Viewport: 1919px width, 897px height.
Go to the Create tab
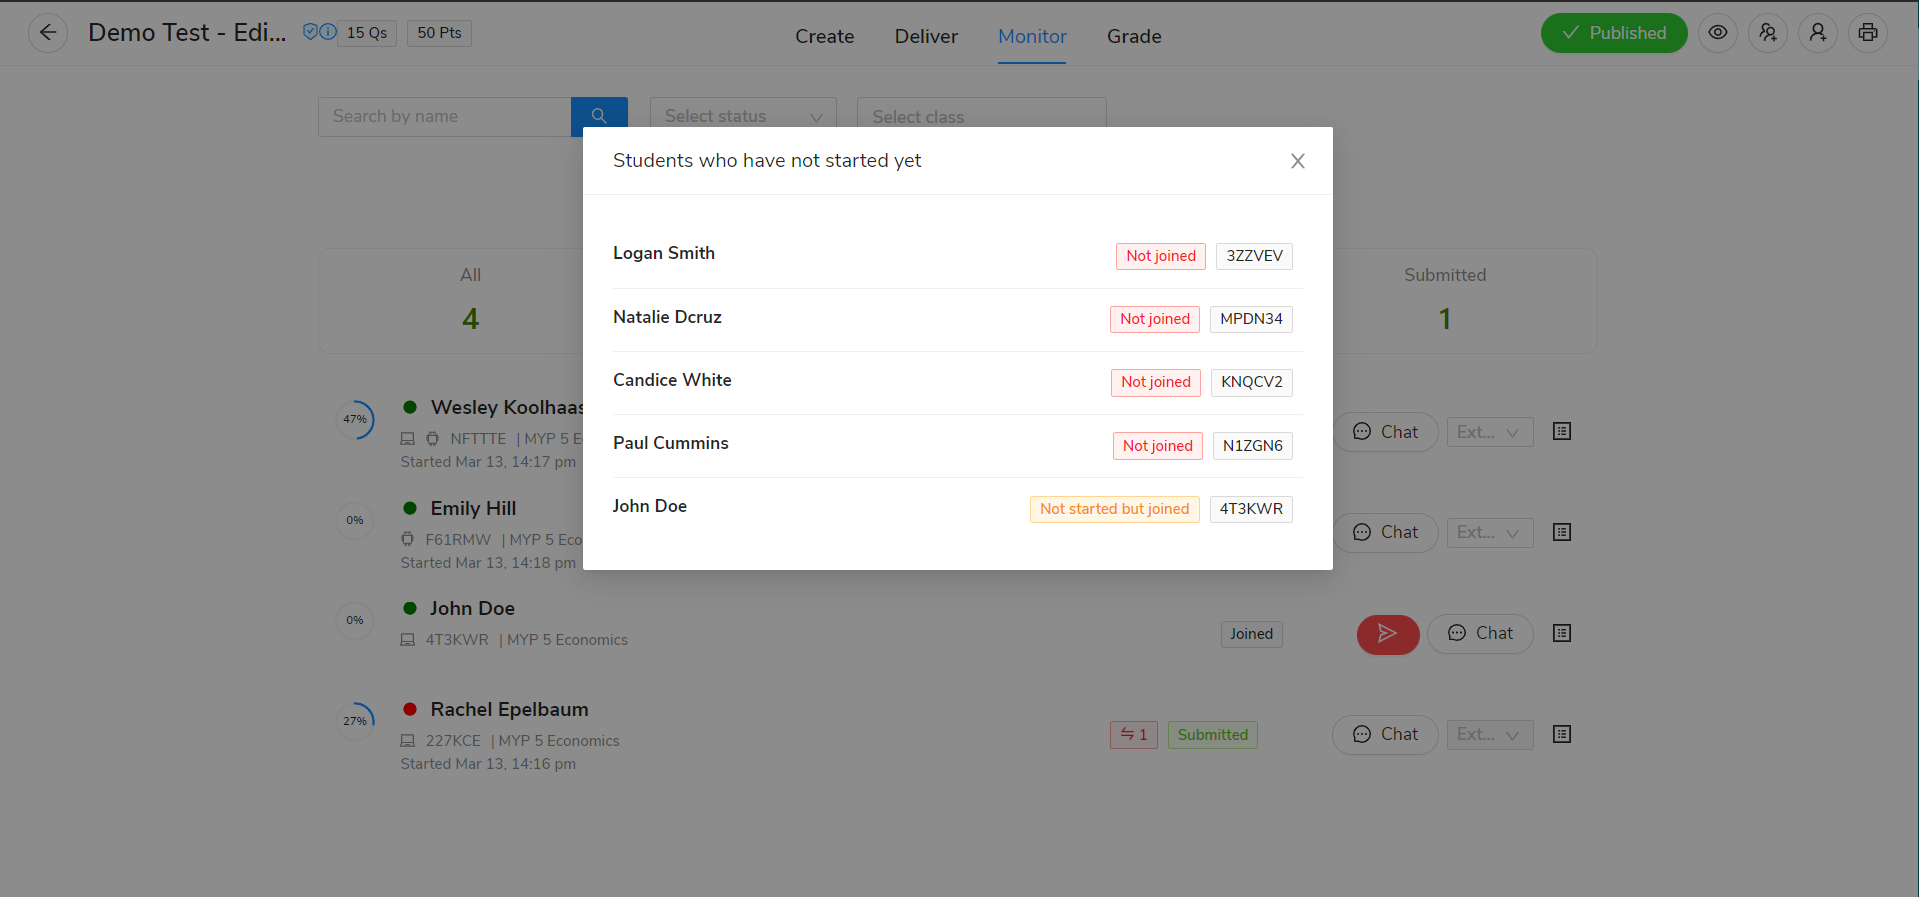(824, 37)
